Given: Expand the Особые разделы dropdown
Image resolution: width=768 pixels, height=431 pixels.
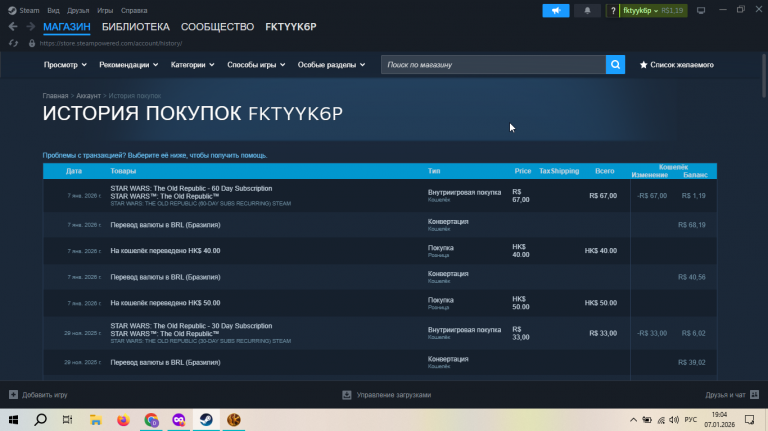Looking at the screenshot, I should (332, 65).
